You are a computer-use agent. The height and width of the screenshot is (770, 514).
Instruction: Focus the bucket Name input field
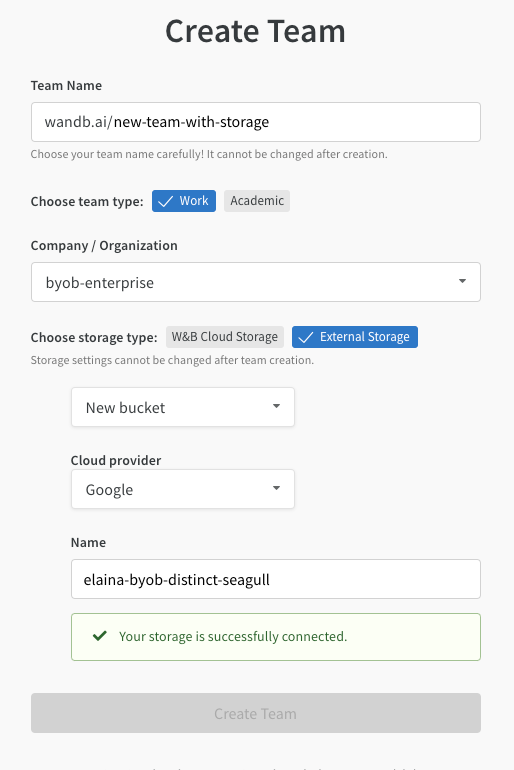276,579
